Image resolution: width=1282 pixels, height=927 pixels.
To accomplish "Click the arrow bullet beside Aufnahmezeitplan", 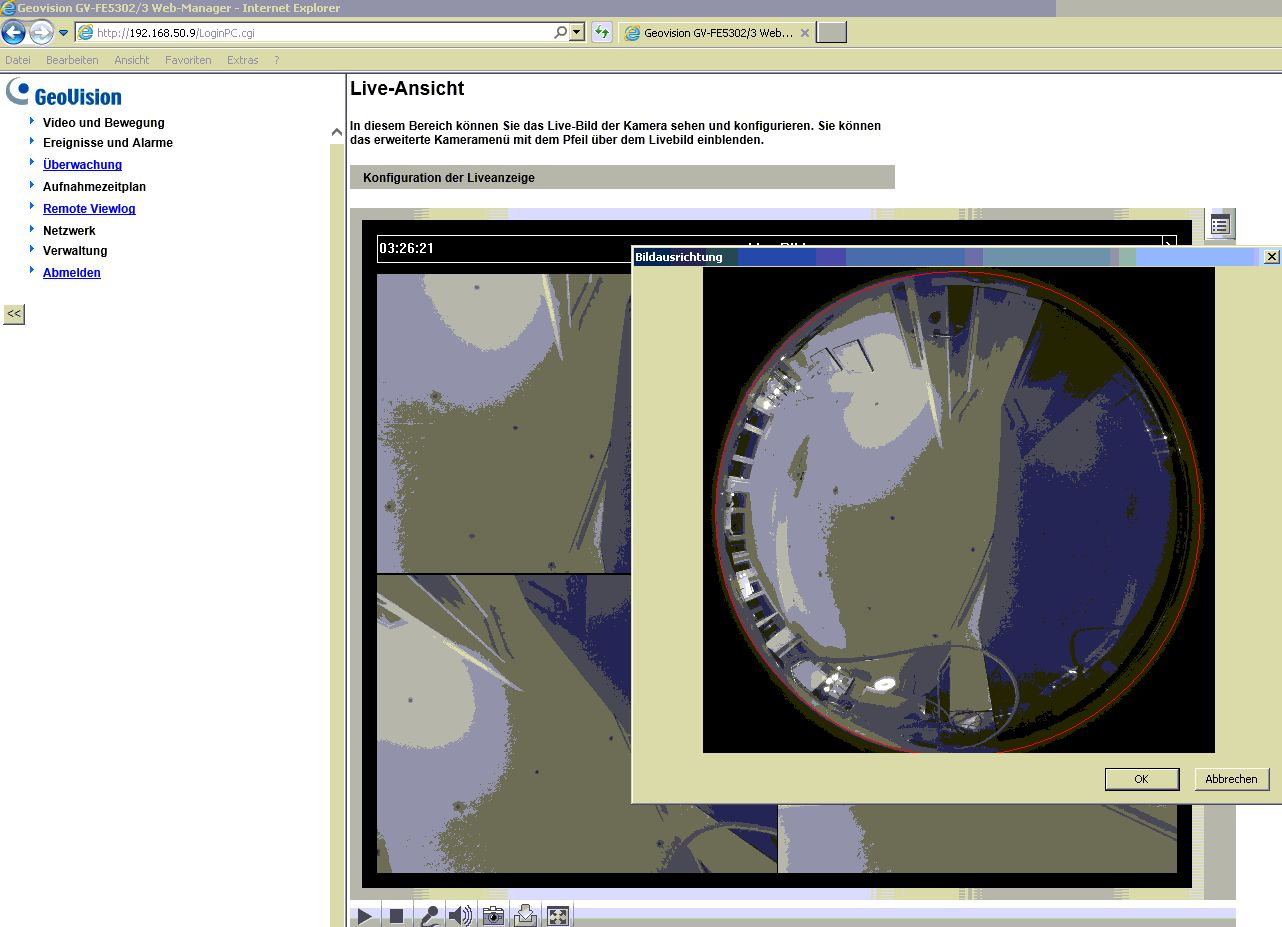I will tap(32, 185).
